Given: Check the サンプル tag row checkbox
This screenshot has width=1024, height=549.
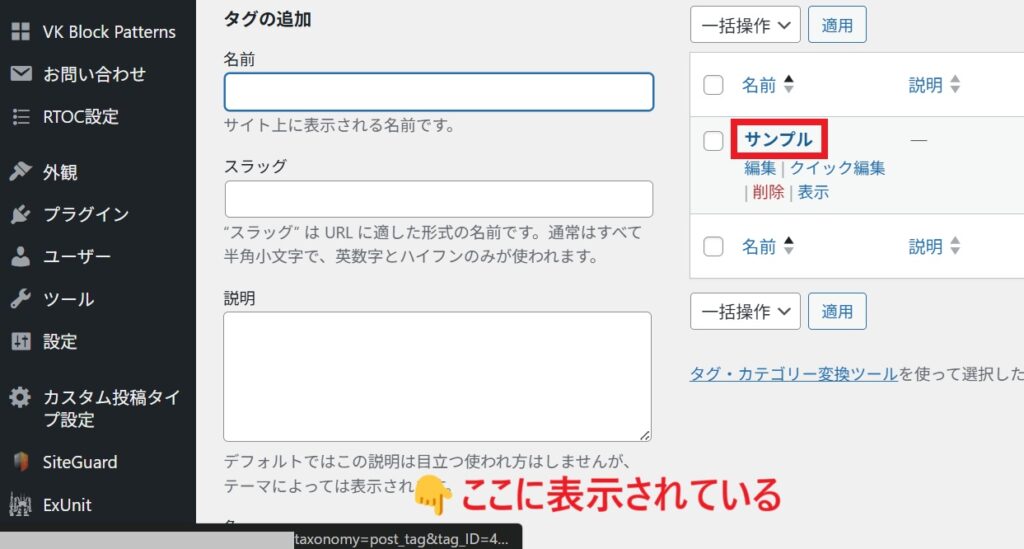Looking at the screenshot, I should click(x=713, y=140).
